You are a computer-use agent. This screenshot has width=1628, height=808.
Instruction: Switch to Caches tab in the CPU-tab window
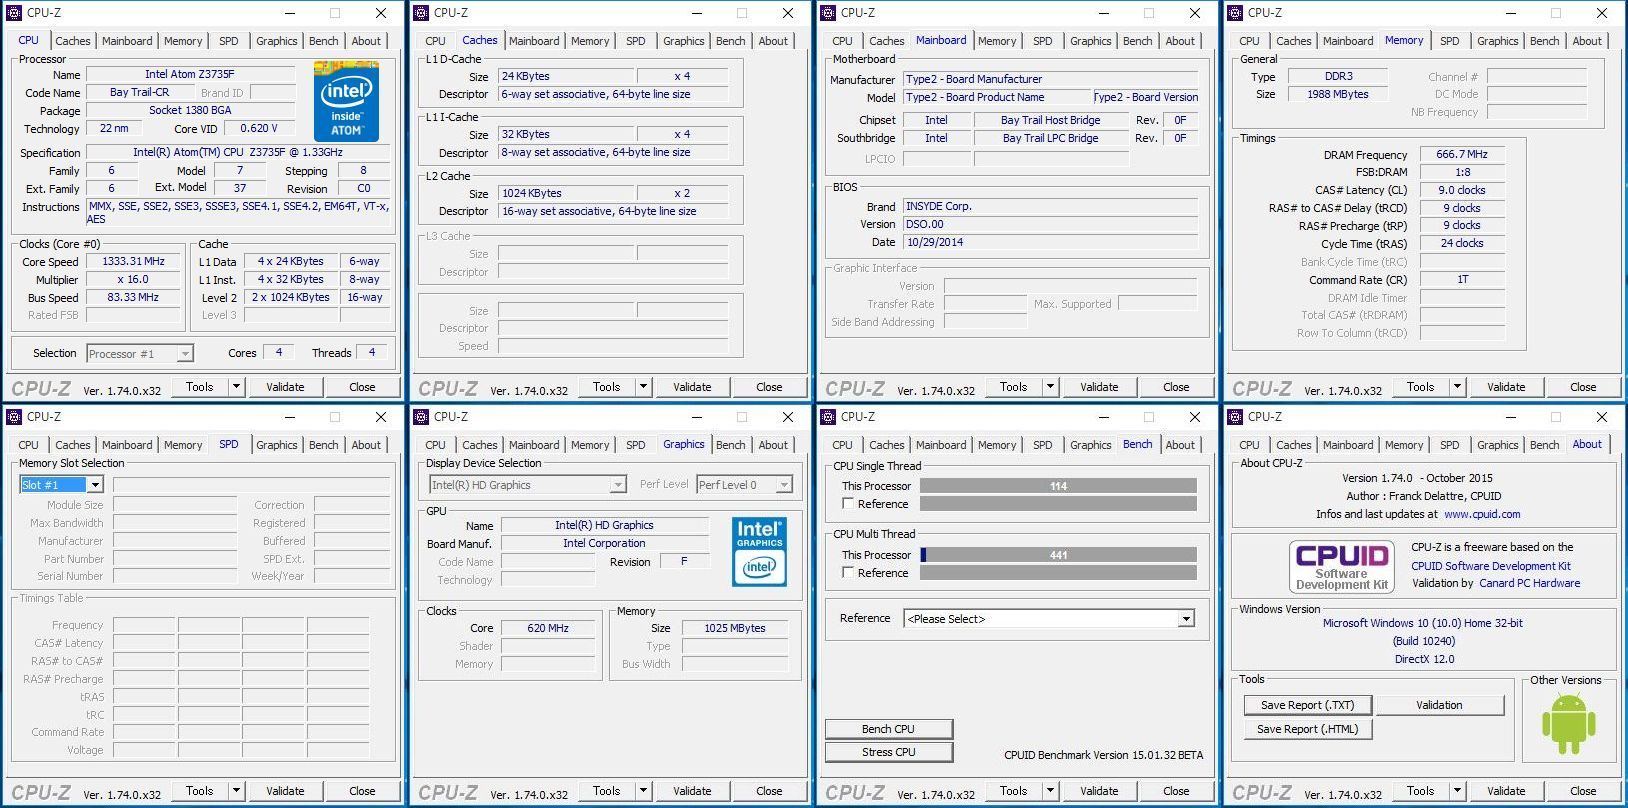pyautogui.click(x=72, y=41)
